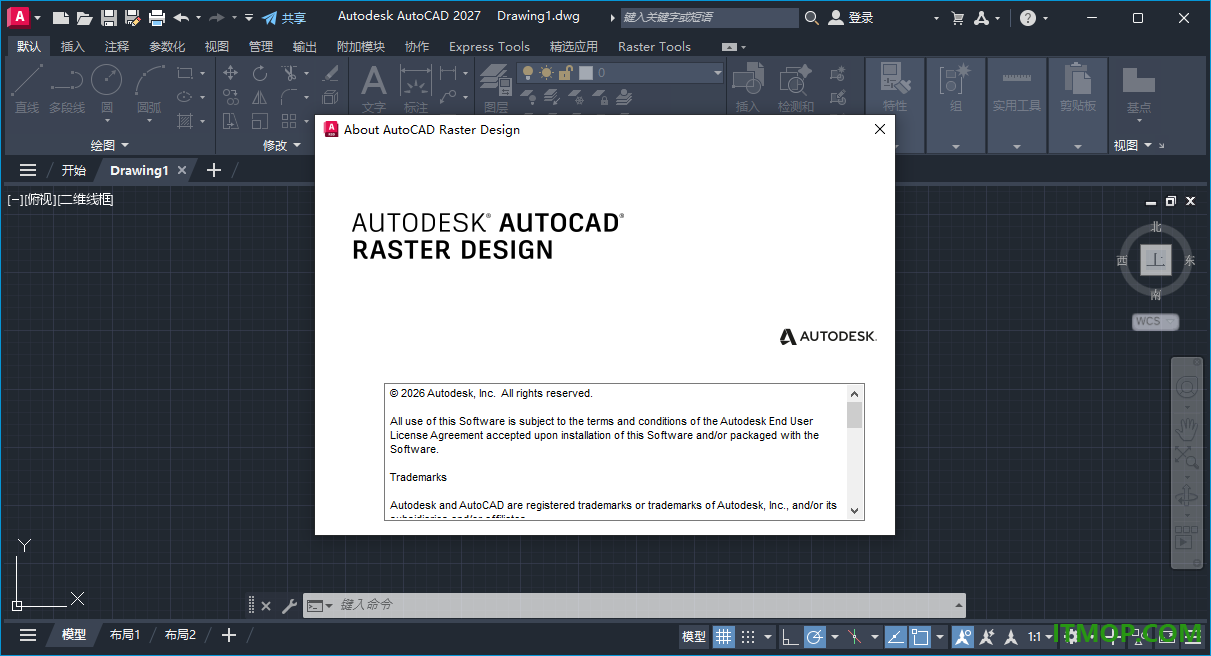
Task: Toggle the layer lock padlock icon
Action: click(x=565, y=73)
